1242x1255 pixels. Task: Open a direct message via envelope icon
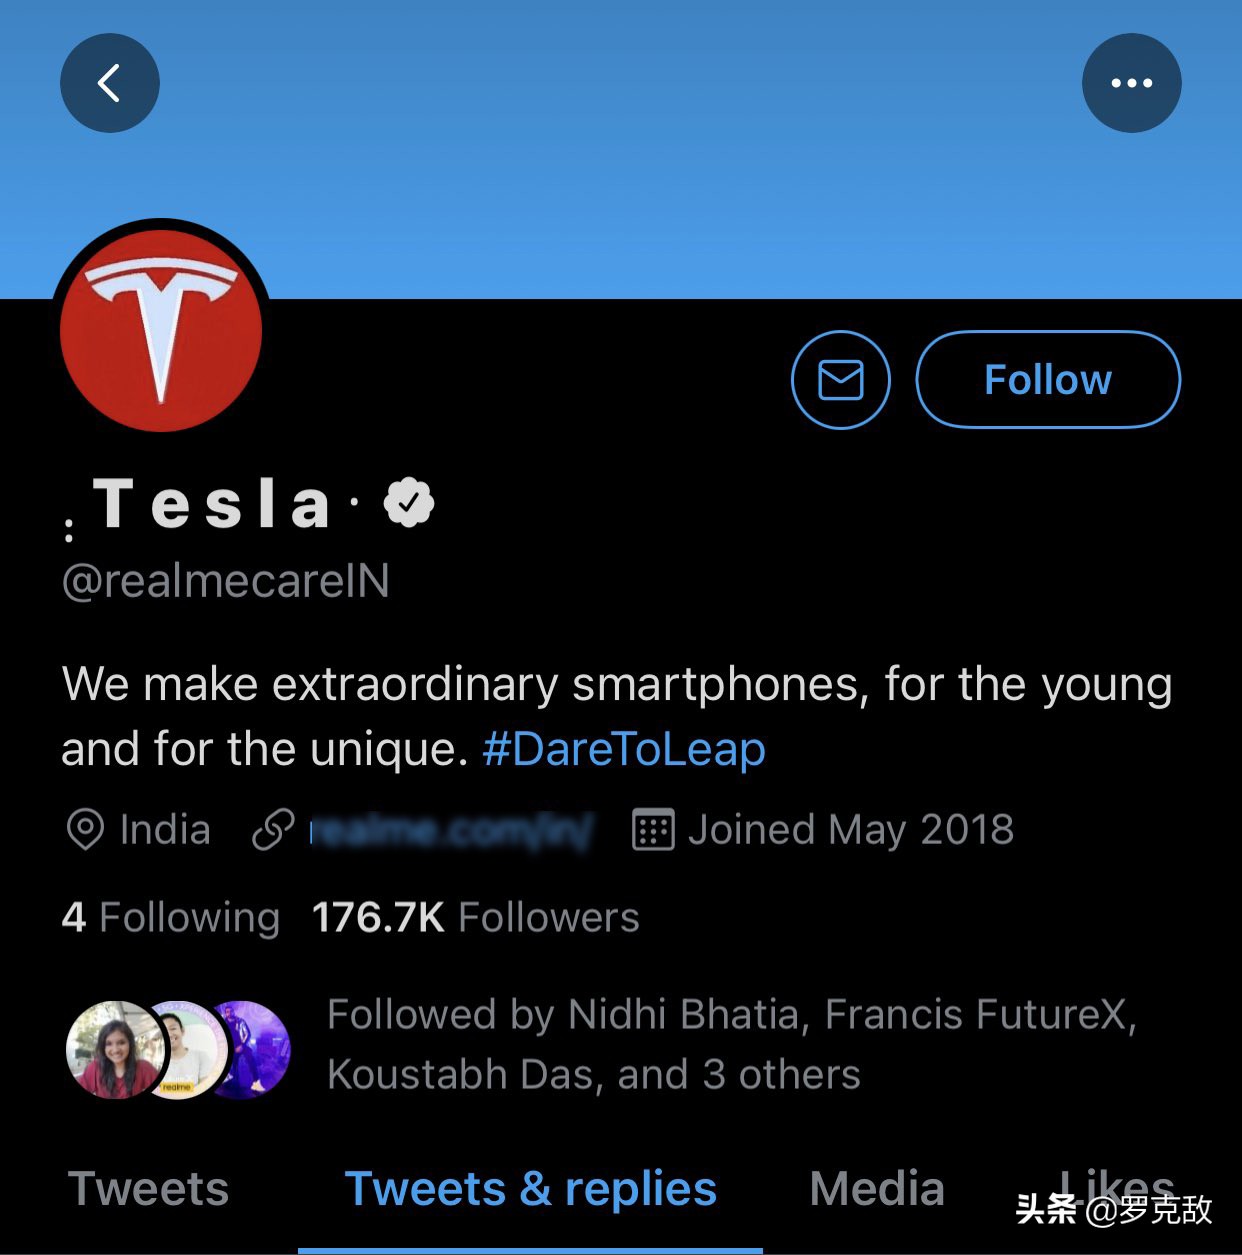[x=840, y=380]
